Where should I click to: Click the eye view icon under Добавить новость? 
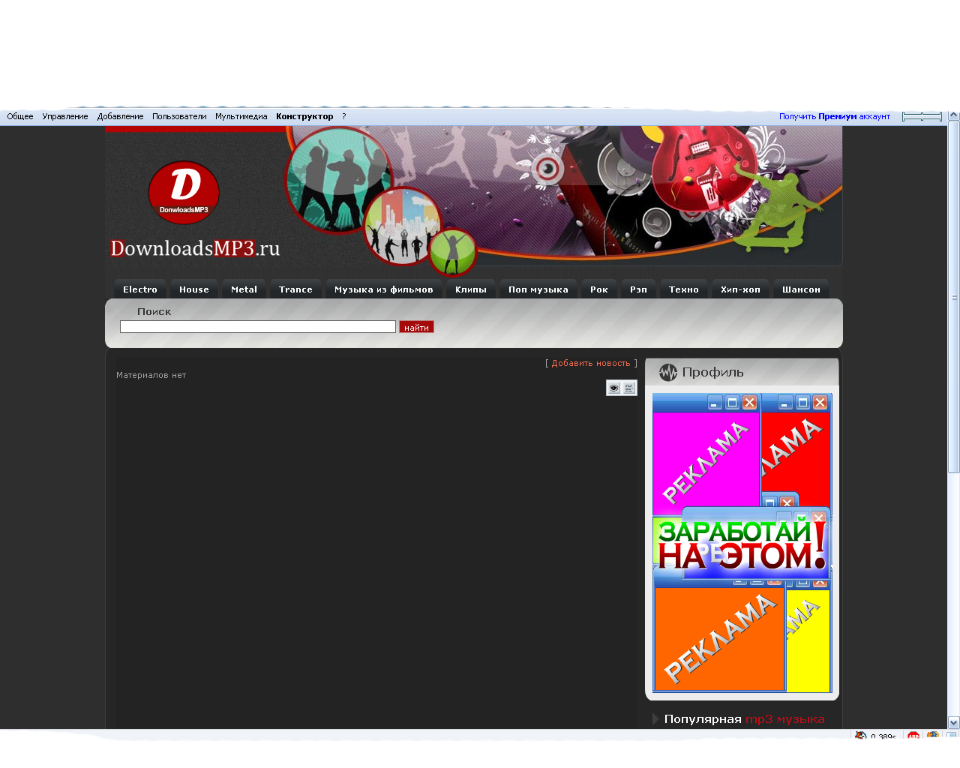613,388
